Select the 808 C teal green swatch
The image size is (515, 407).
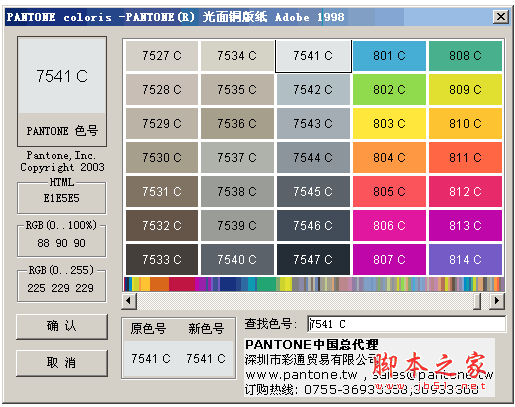point(465,56)
